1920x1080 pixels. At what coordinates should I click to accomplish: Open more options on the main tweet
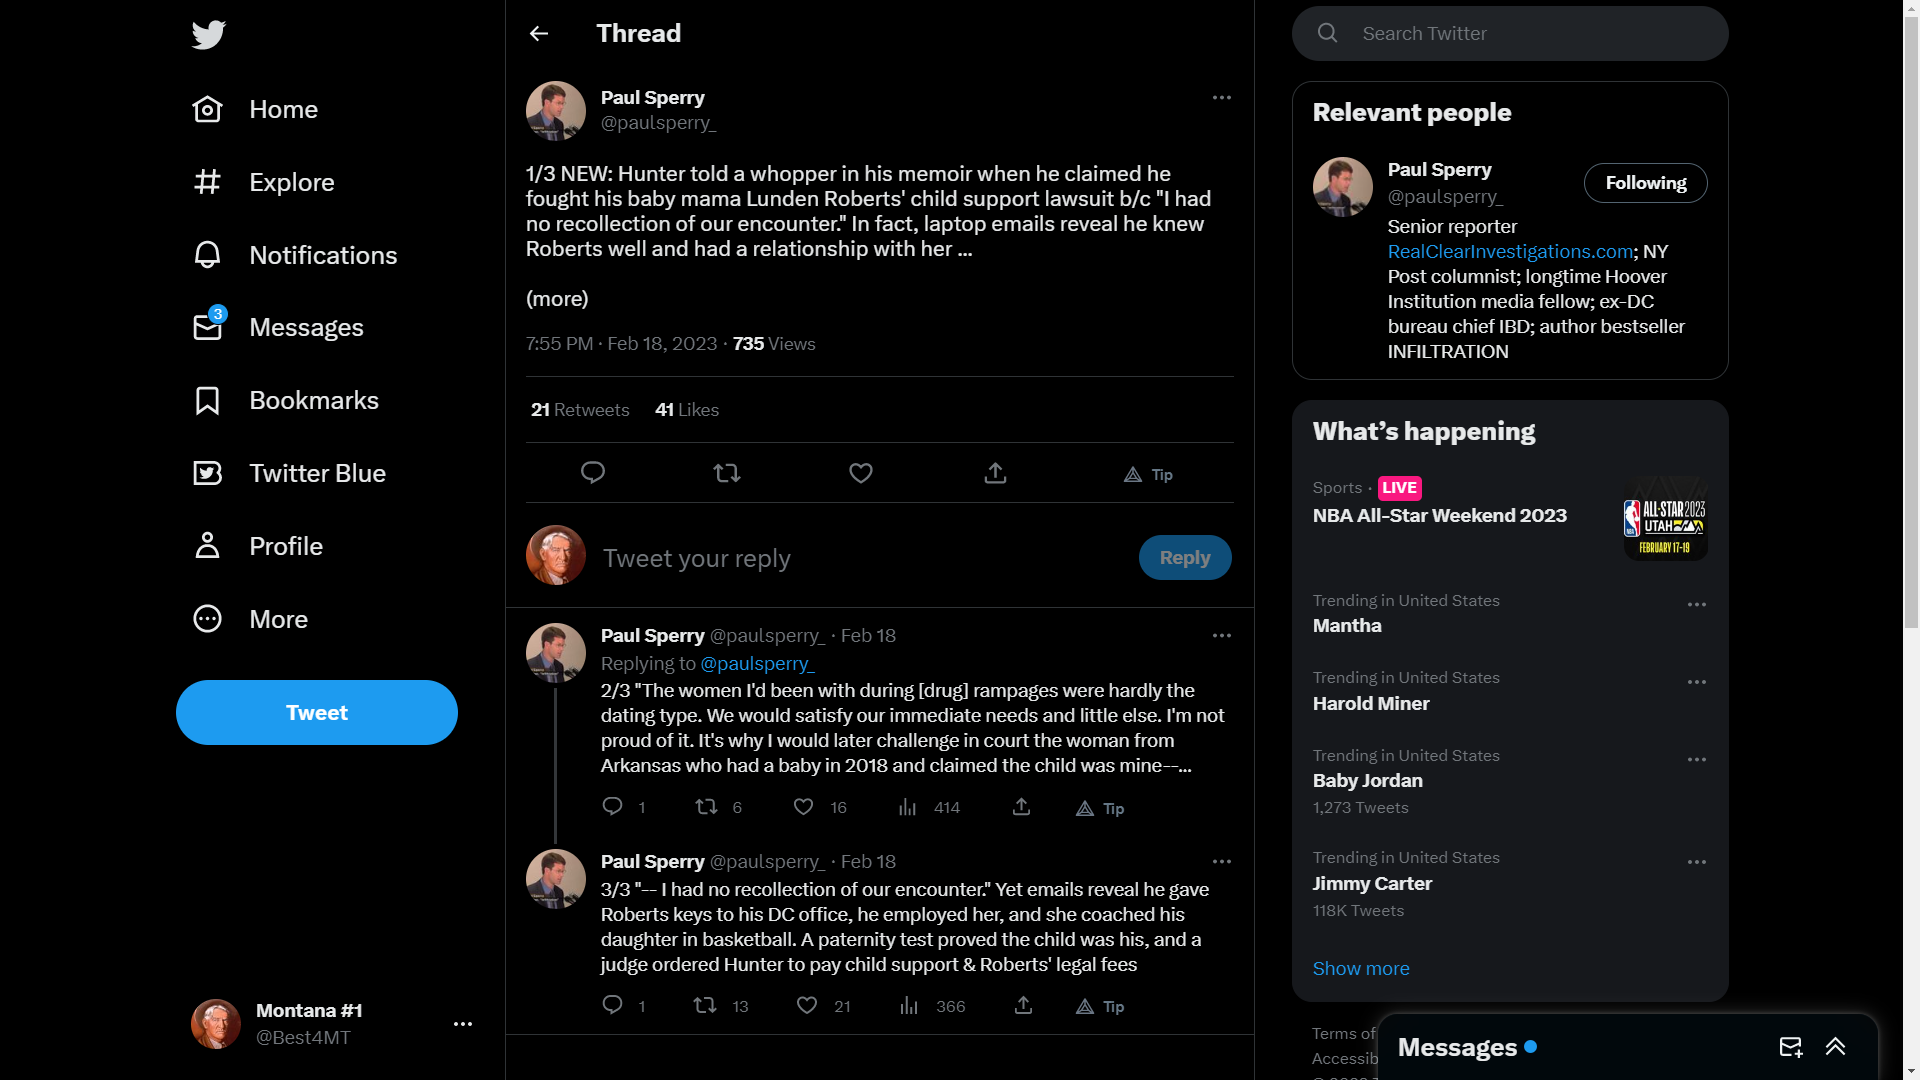pyautogui.click(x=1221, y=98)
